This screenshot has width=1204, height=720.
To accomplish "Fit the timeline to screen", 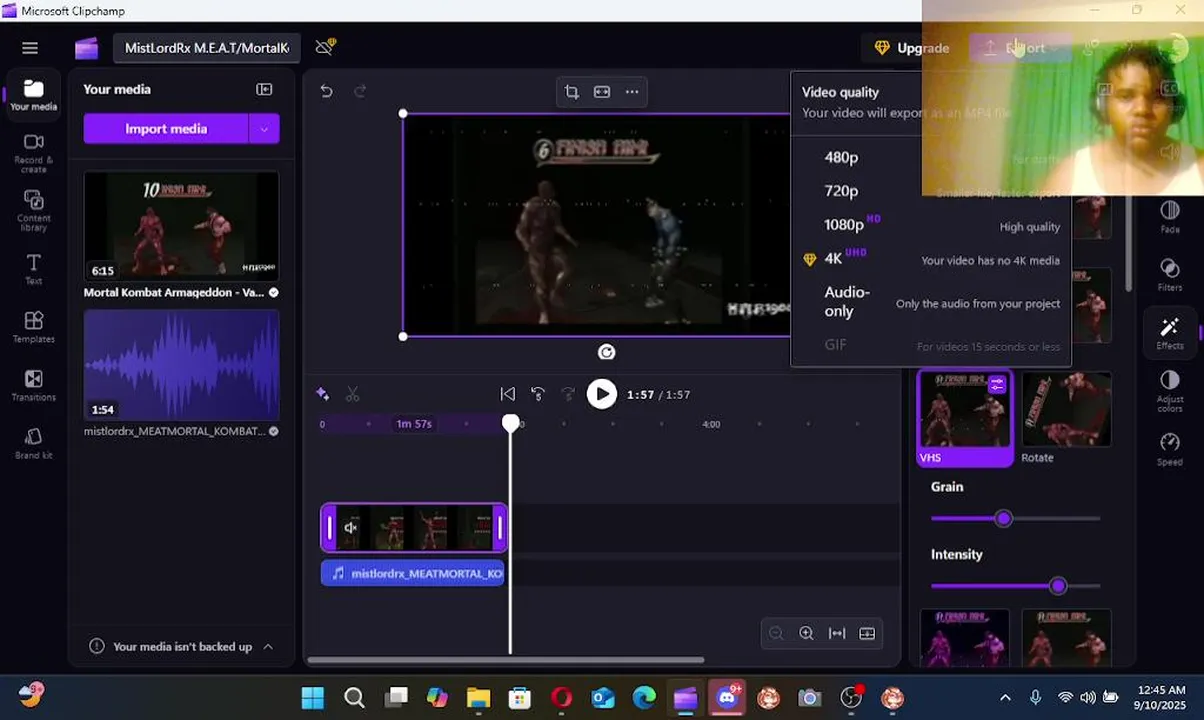I will pos(837,633).
